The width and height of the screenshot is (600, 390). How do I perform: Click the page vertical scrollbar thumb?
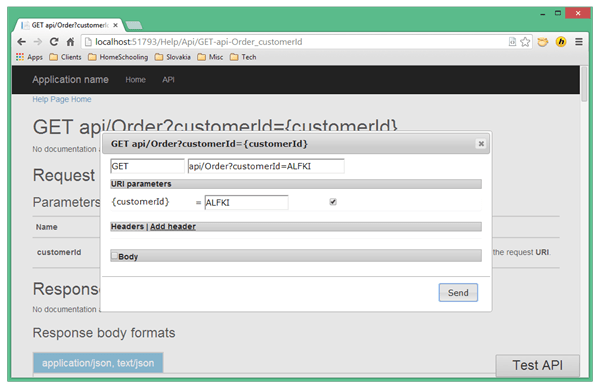coord(584,84)
